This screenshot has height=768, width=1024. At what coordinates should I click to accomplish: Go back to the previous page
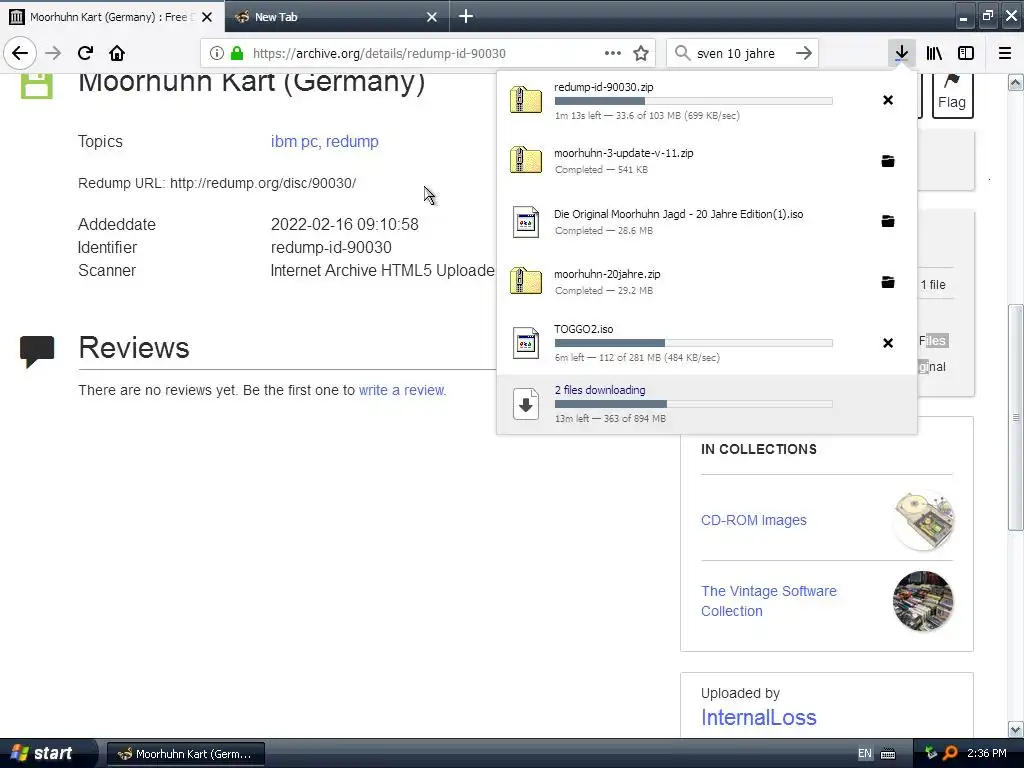coord(20,54)
